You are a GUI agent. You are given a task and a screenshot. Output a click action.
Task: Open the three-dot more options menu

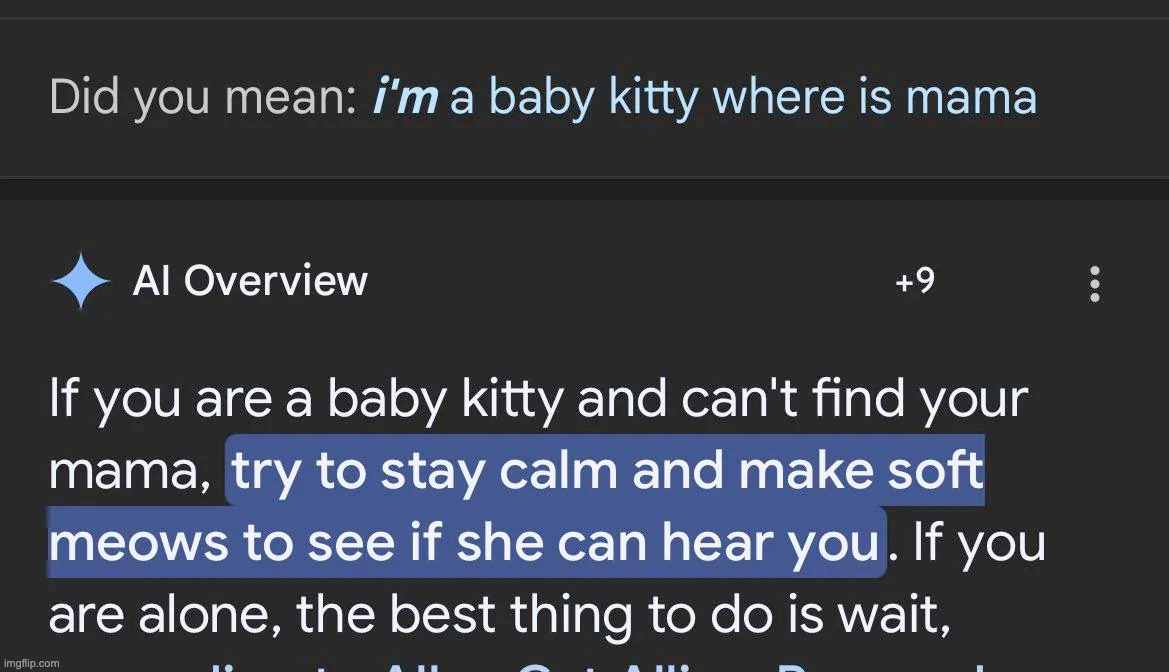pos(1095,284)
